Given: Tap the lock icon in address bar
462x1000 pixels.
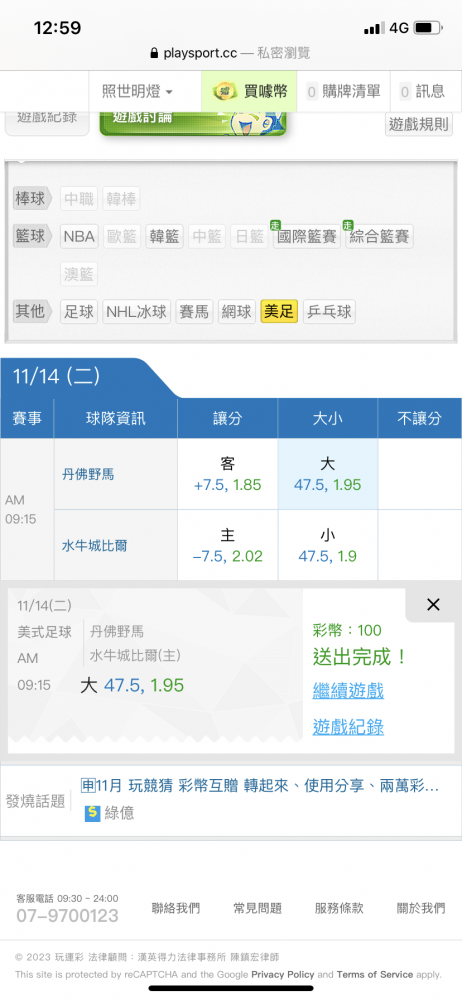Looking at the screenshot, I should 154,53.
